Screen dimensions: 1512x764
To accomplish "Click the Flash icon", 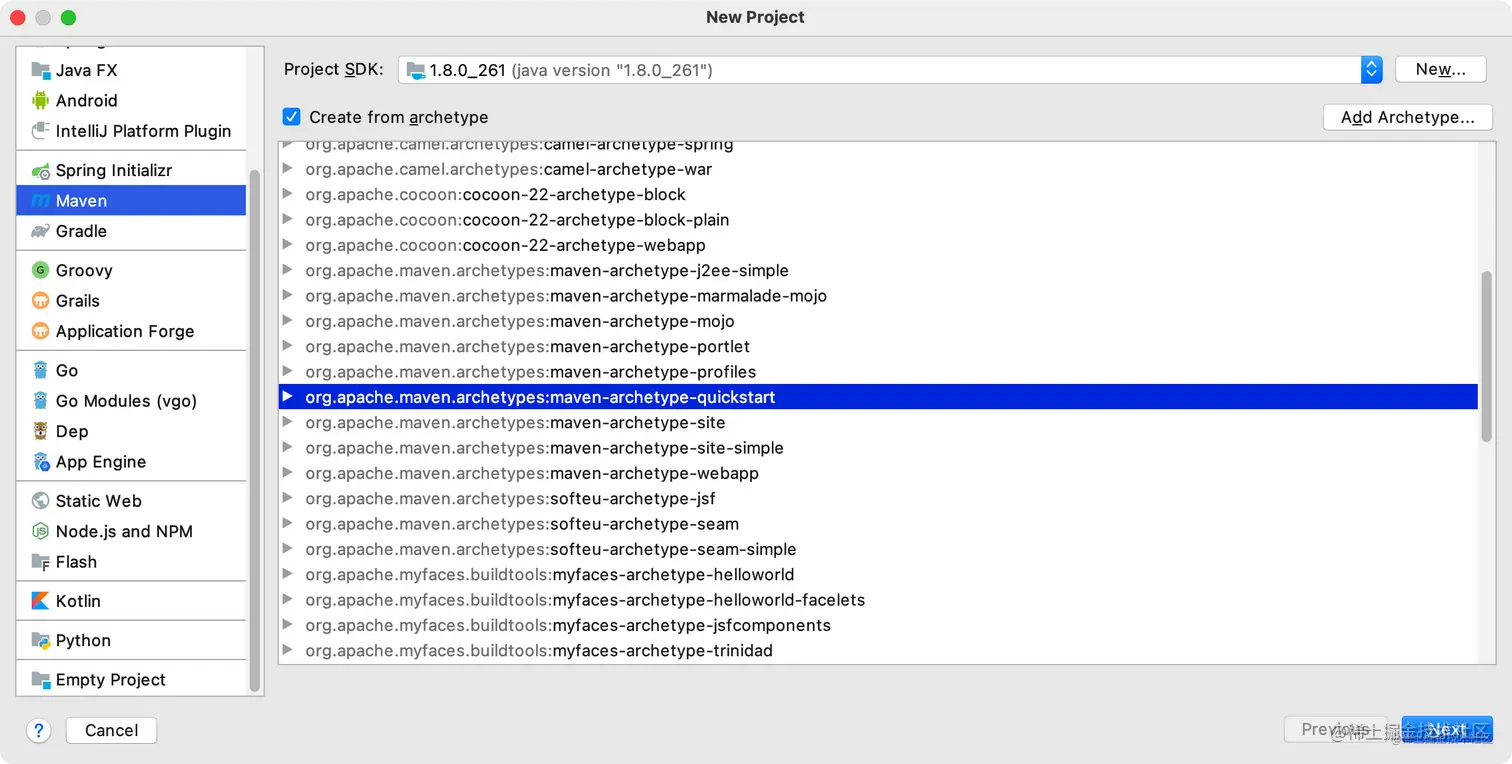I will (x=40, y=562).
